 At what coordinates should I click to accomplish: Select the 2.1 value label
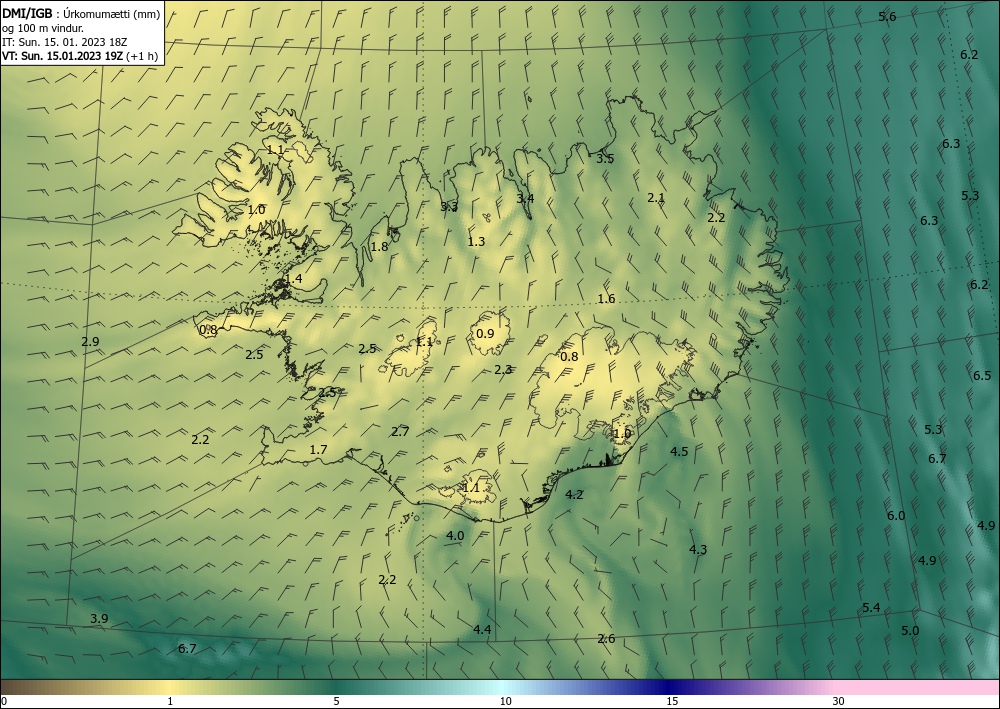(x=656, y=198)
